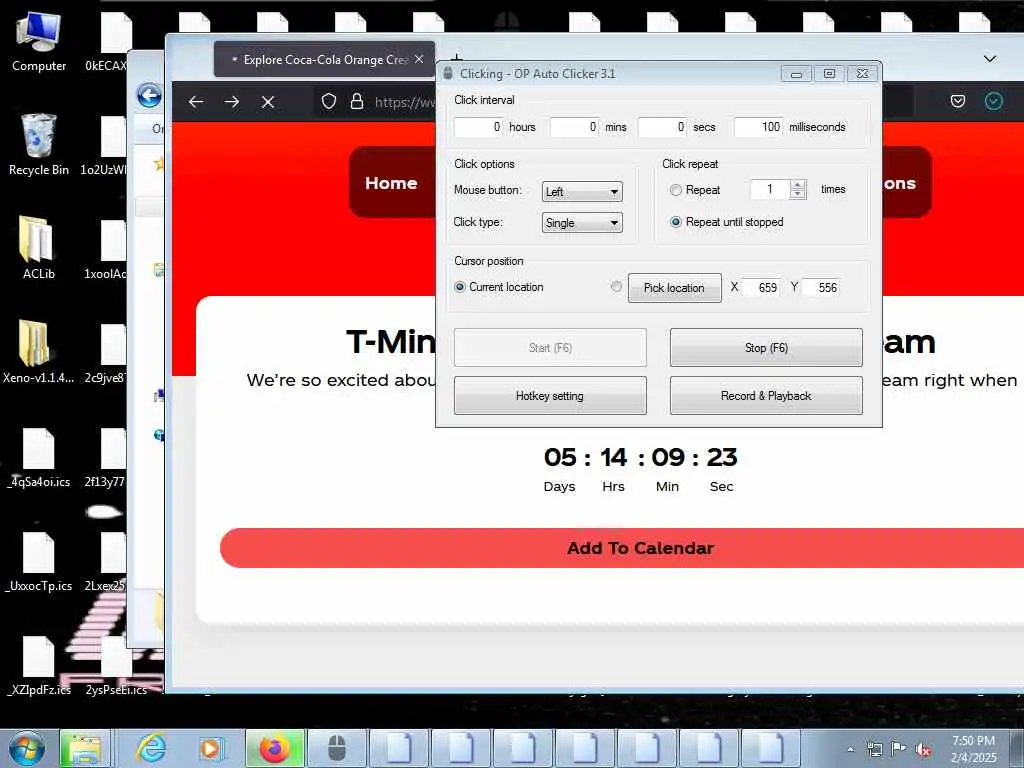Image resolution: width=1024 pixels, height=768 pixels.
Task: Open Firefox list all tabs chevron
Action: click(x=990, y=59)
